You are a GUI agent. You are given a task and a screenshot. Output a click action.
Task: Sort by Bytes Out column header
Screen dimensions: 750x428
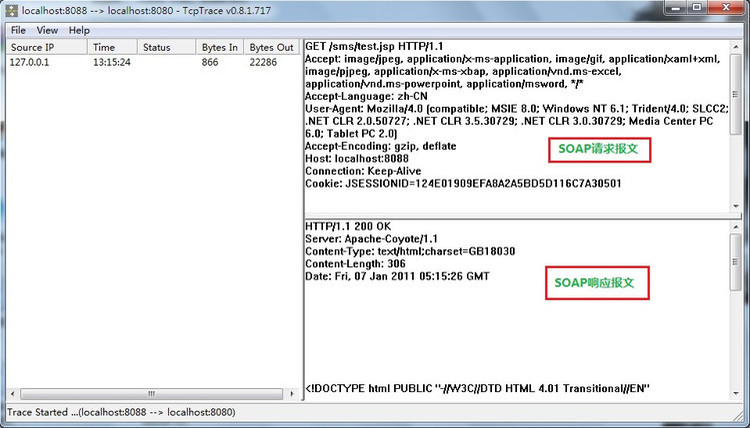coord(272,47)
